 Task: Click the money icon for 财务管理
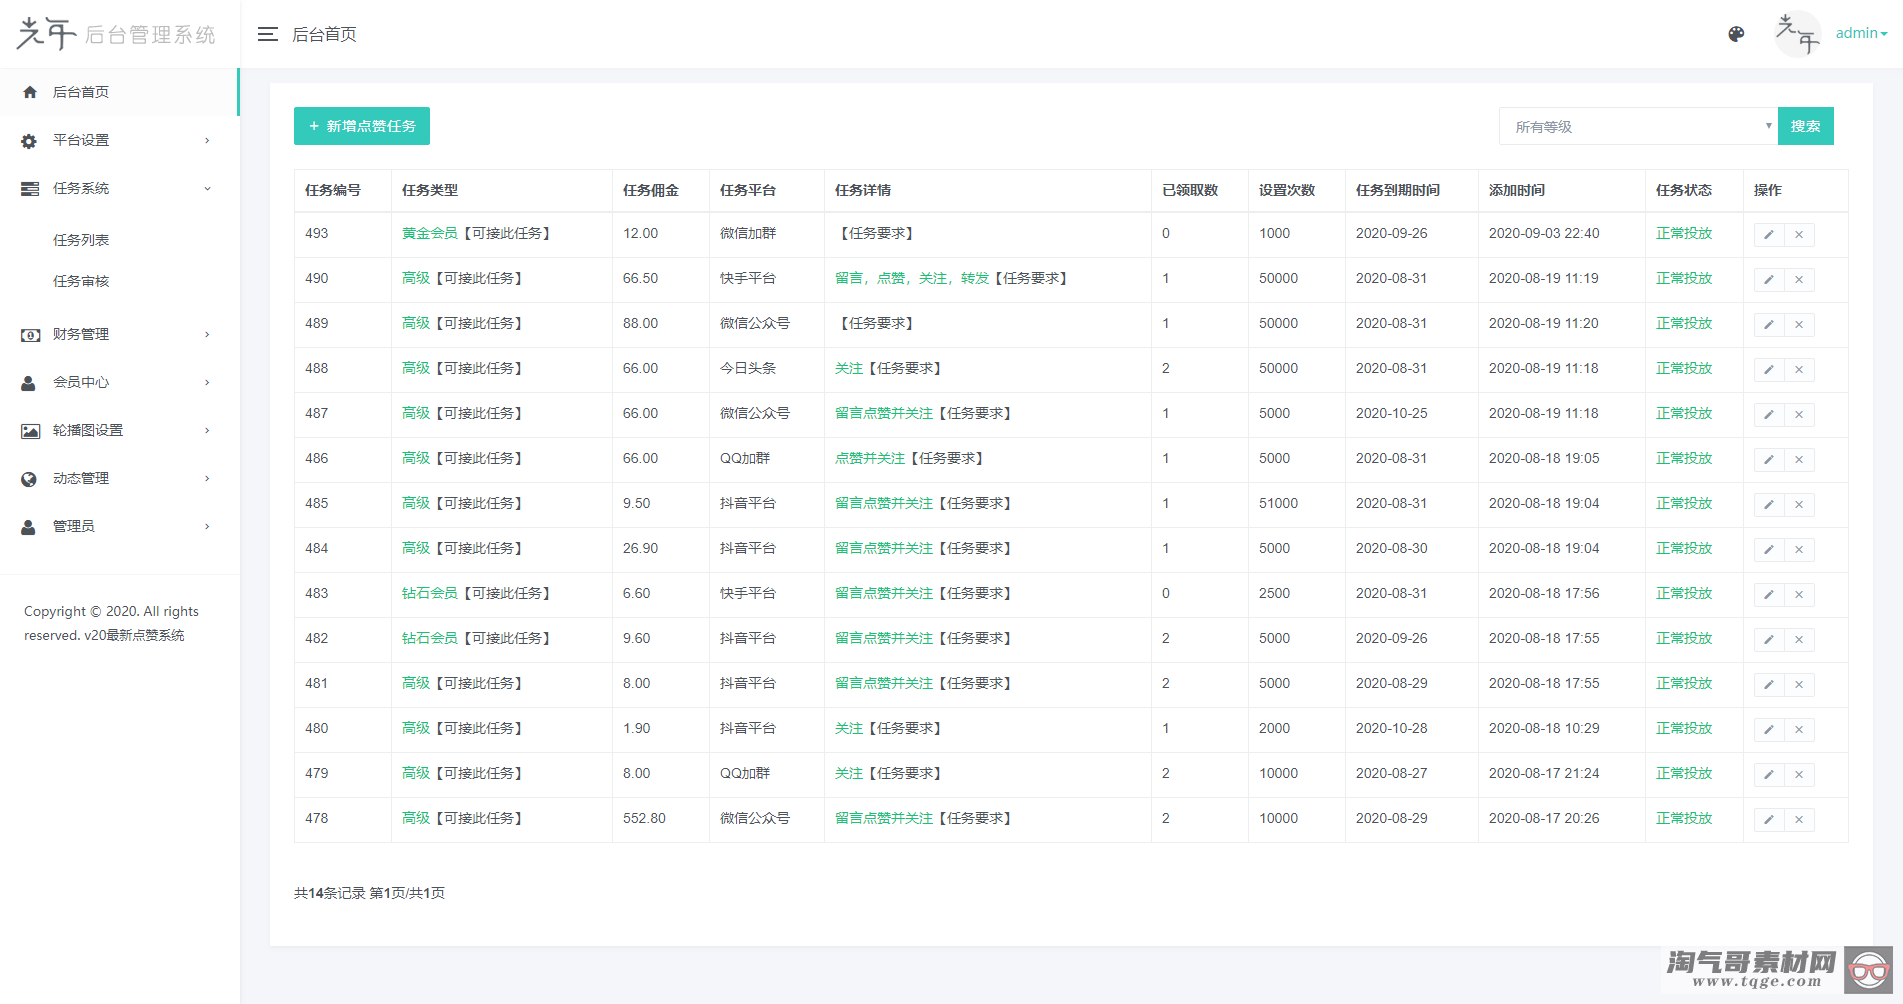(x=30, y=335)
